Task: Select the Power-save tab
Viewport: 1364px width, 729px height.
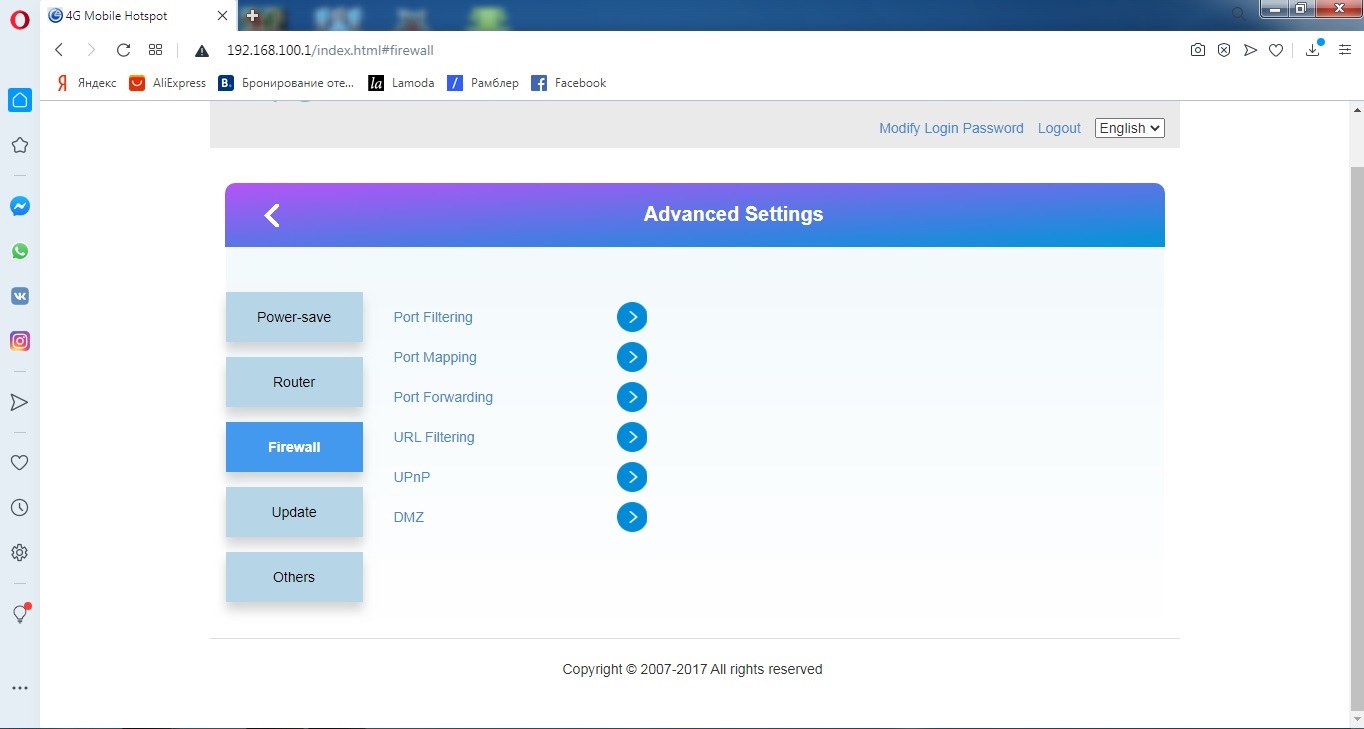Action: [x=294, y=317]
